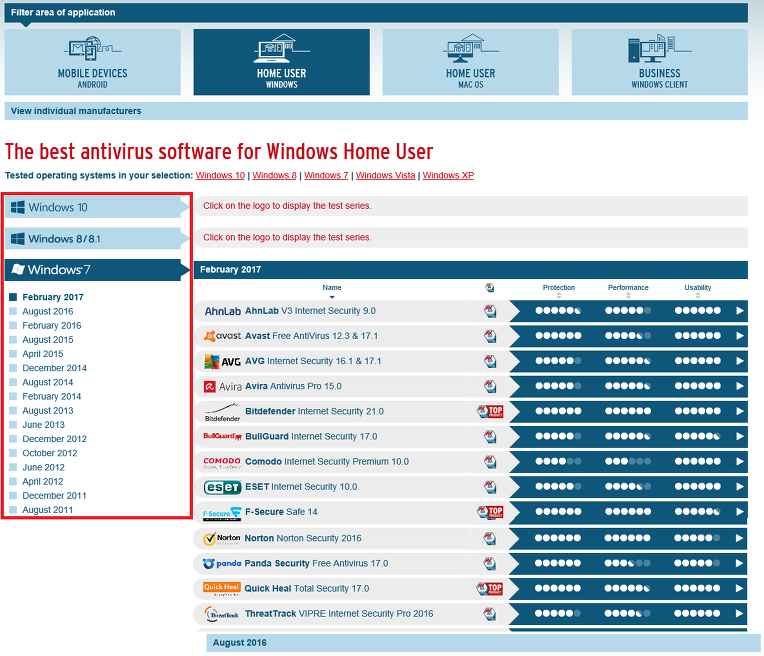This screenshot has width=764, height=656.
Task: Click the AhnLab certified badge icon
Action: pos(490,311)
